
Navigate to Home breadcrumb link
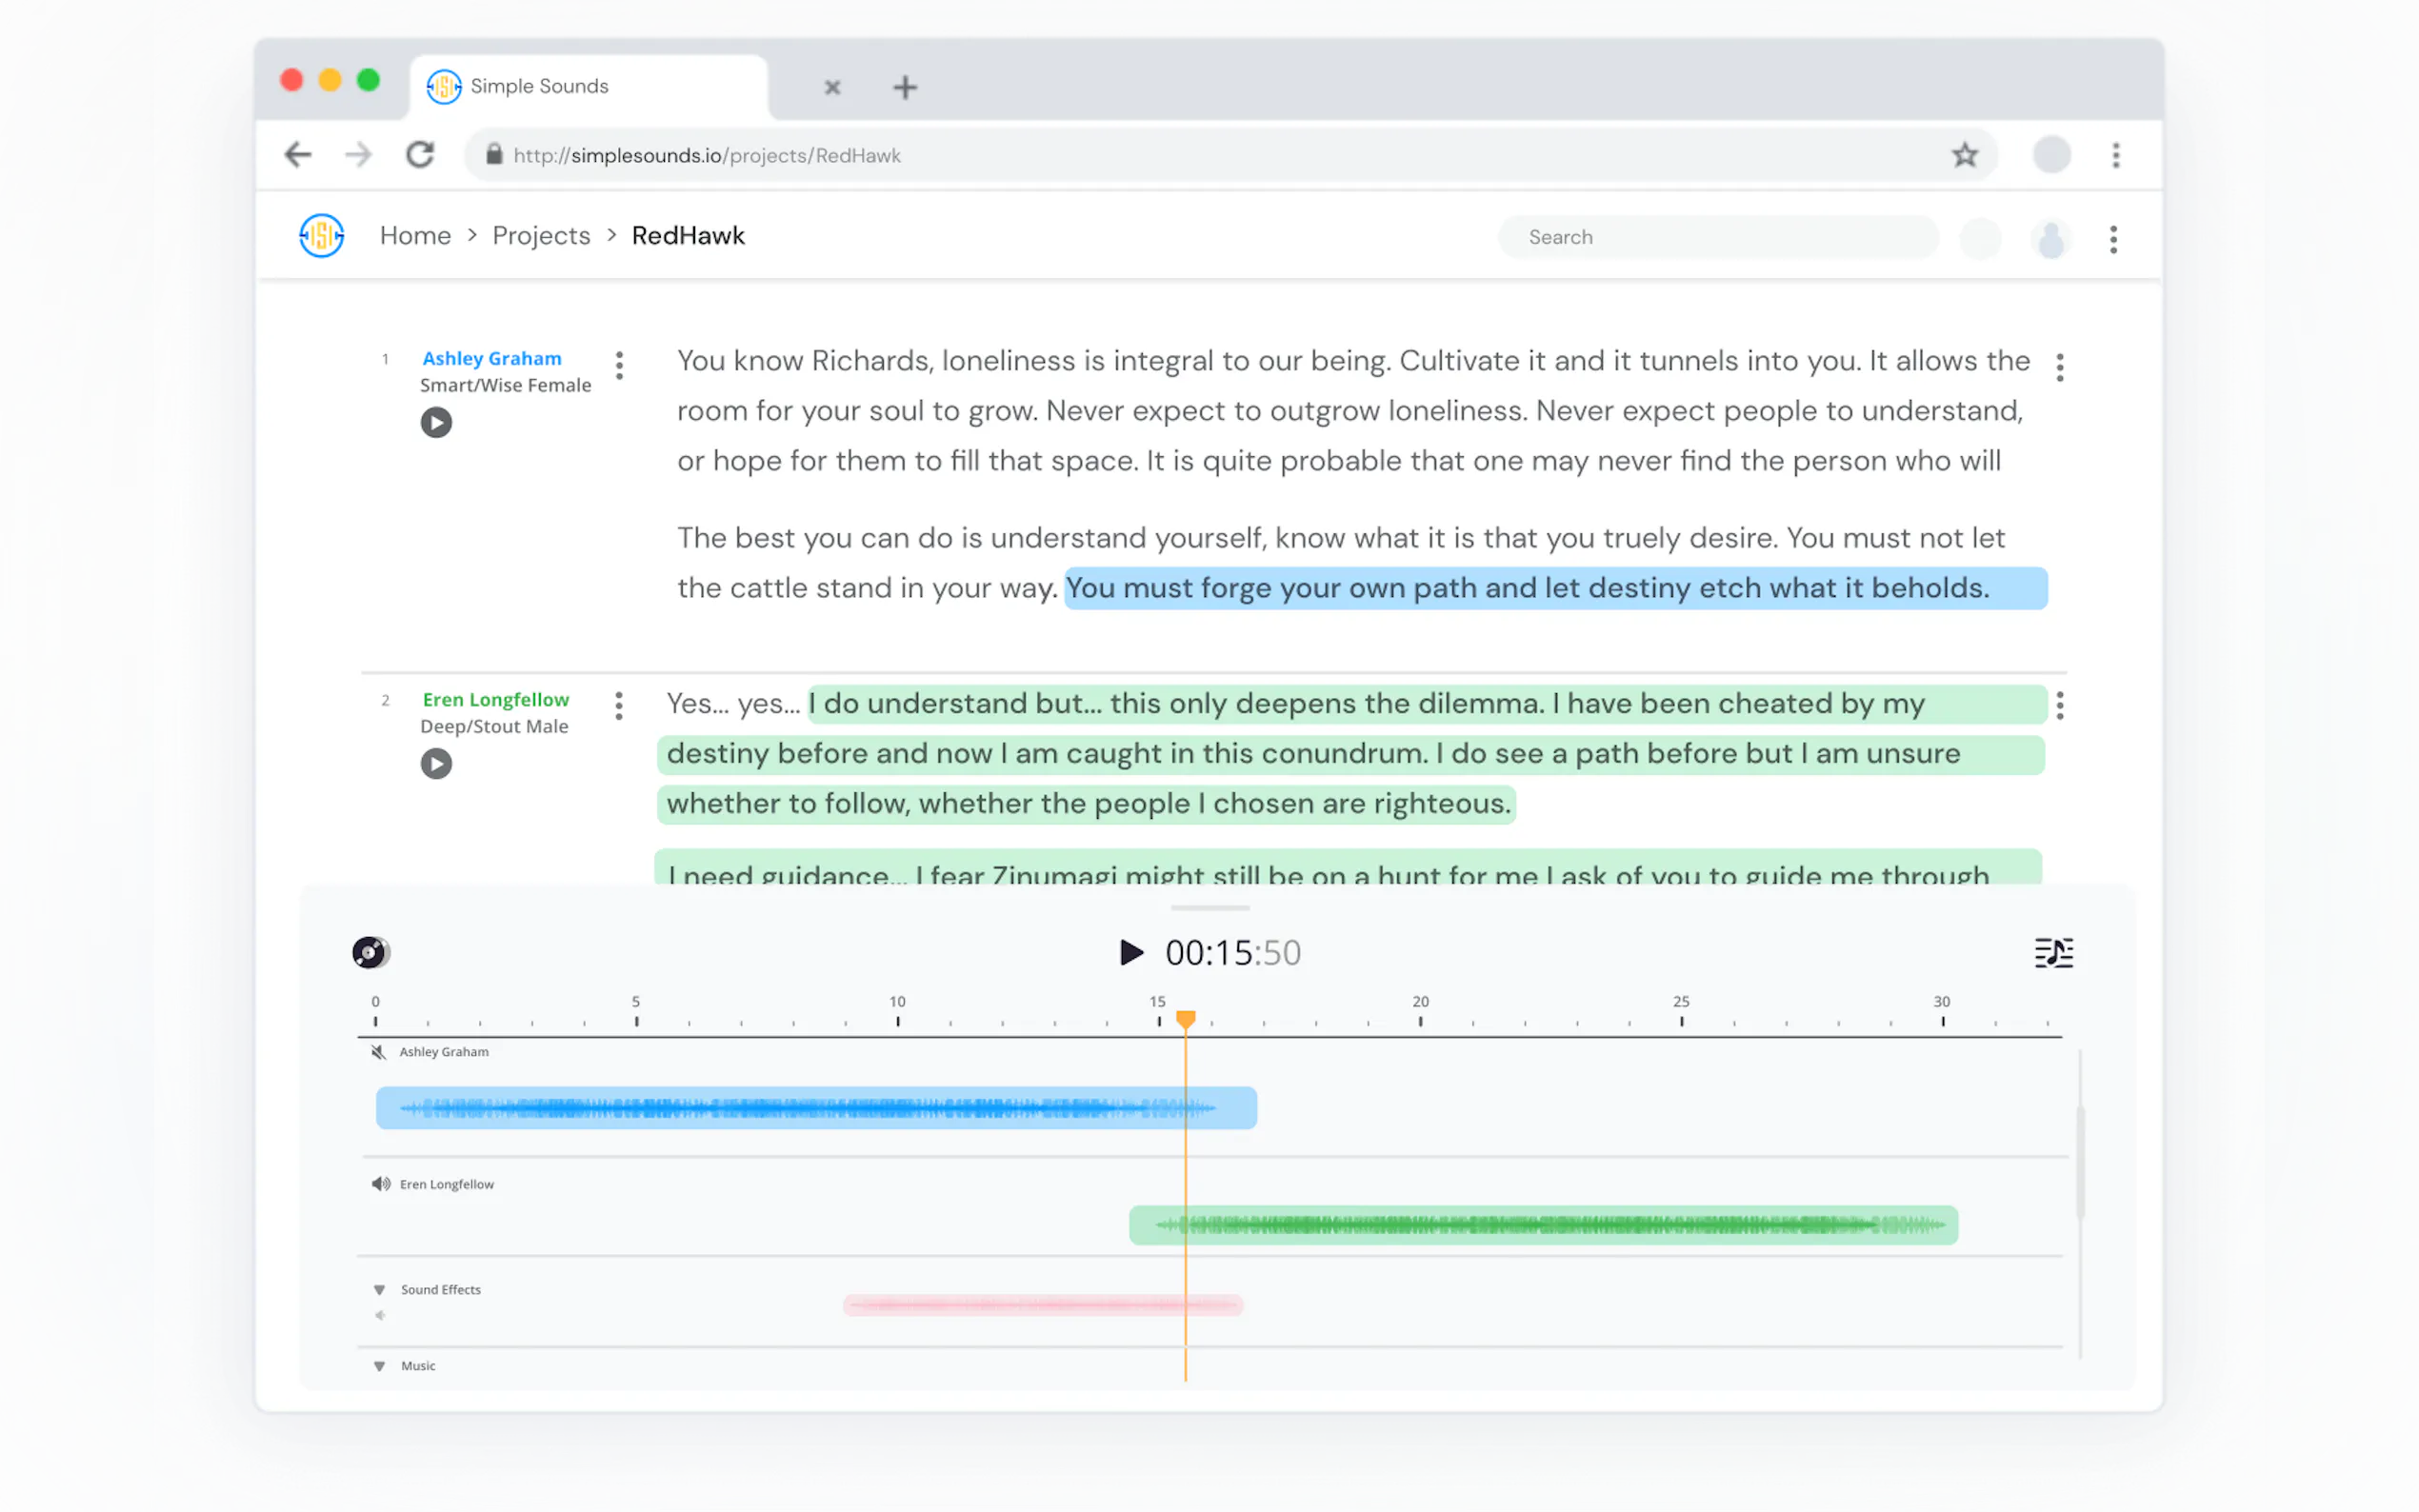tap(415, 236)
